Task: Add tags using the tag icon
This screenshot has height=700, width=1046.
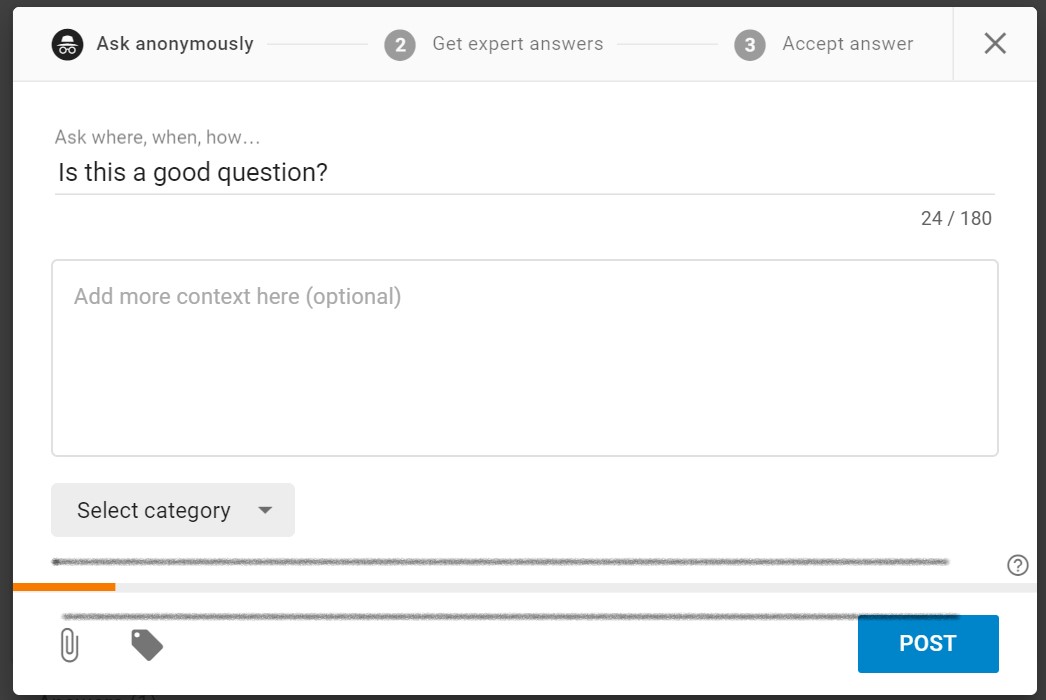Action: pos(147,645)
